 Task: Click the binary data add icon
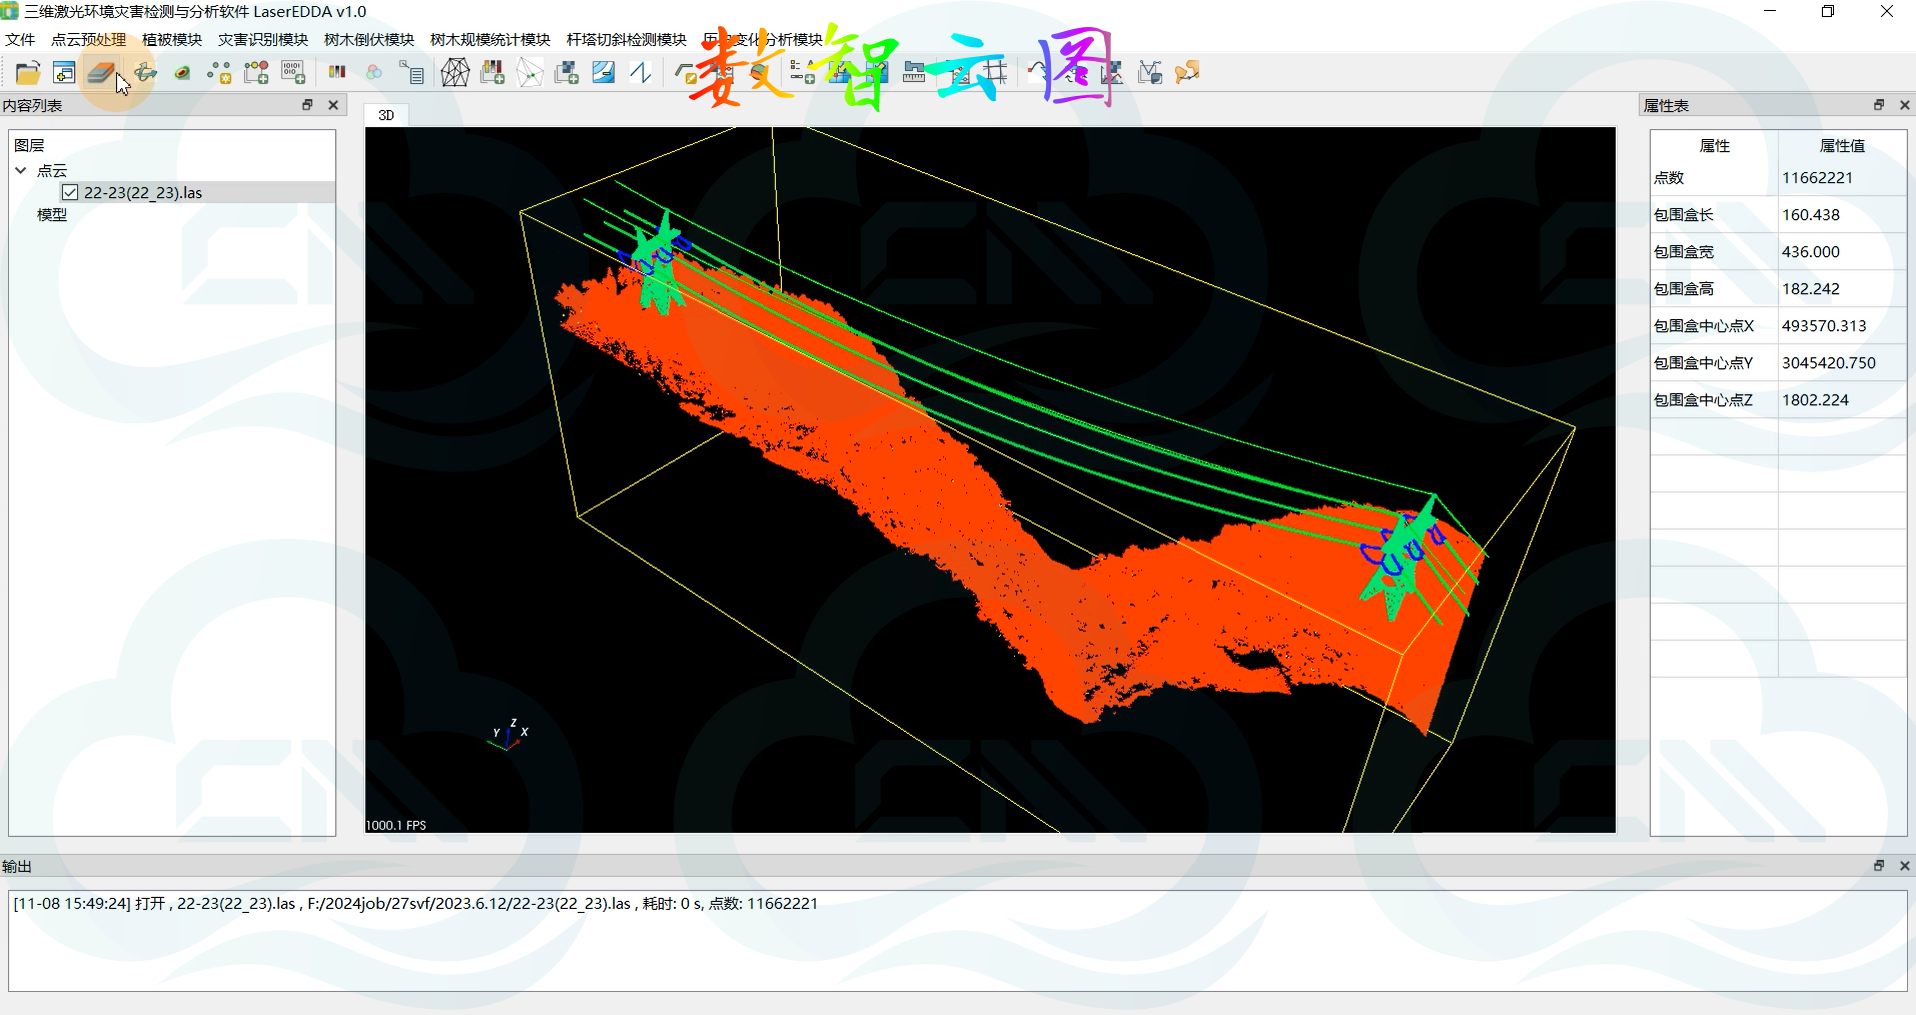293,72
